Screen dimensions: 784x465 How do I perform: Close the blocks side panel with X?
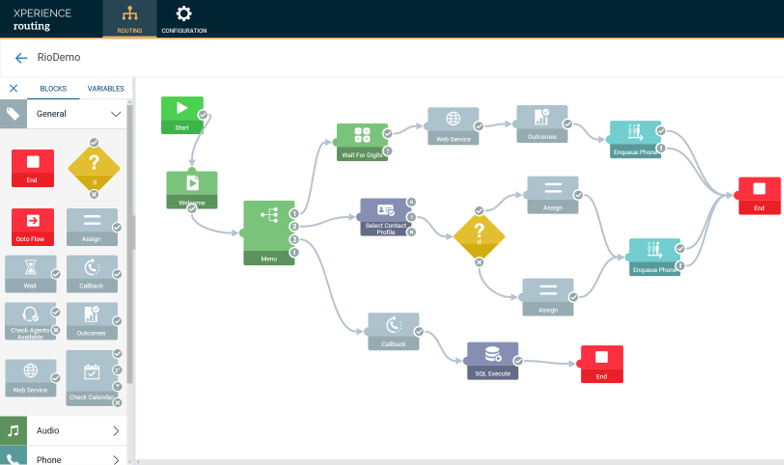coord(13,89)
